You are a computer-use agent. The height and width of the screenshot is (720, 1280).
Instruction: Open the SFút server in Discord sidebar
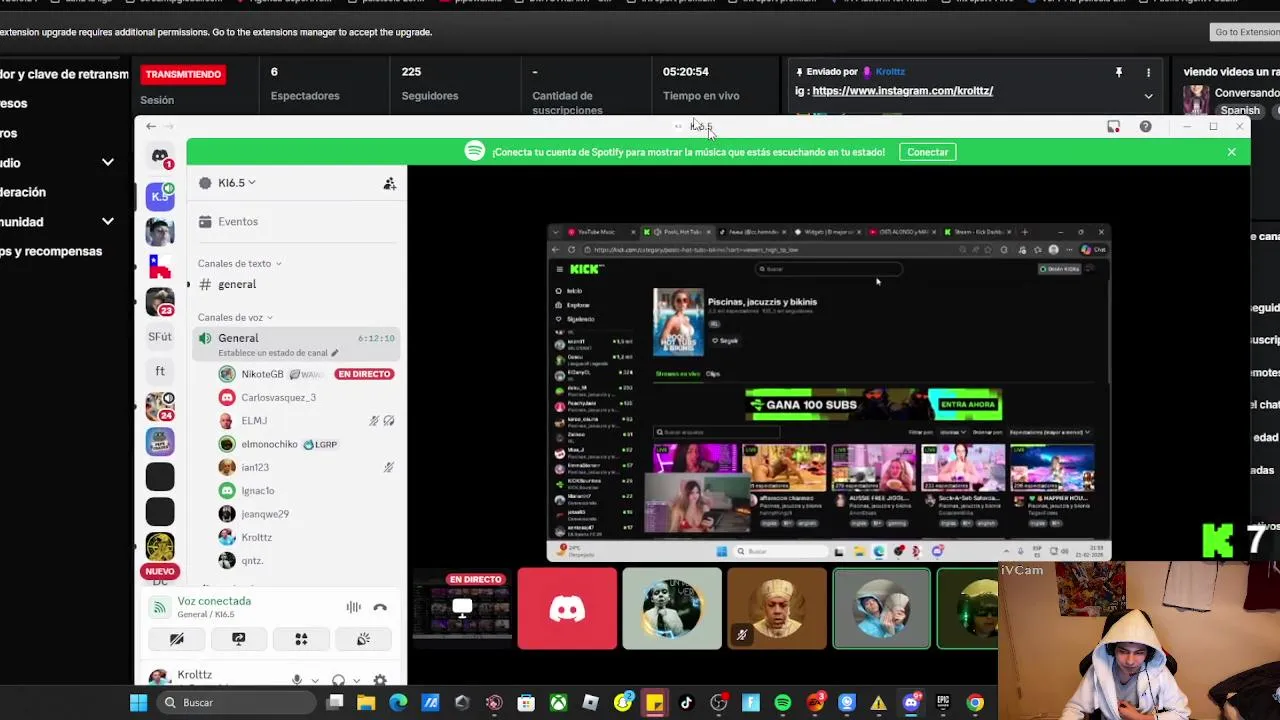coord(160,337)
